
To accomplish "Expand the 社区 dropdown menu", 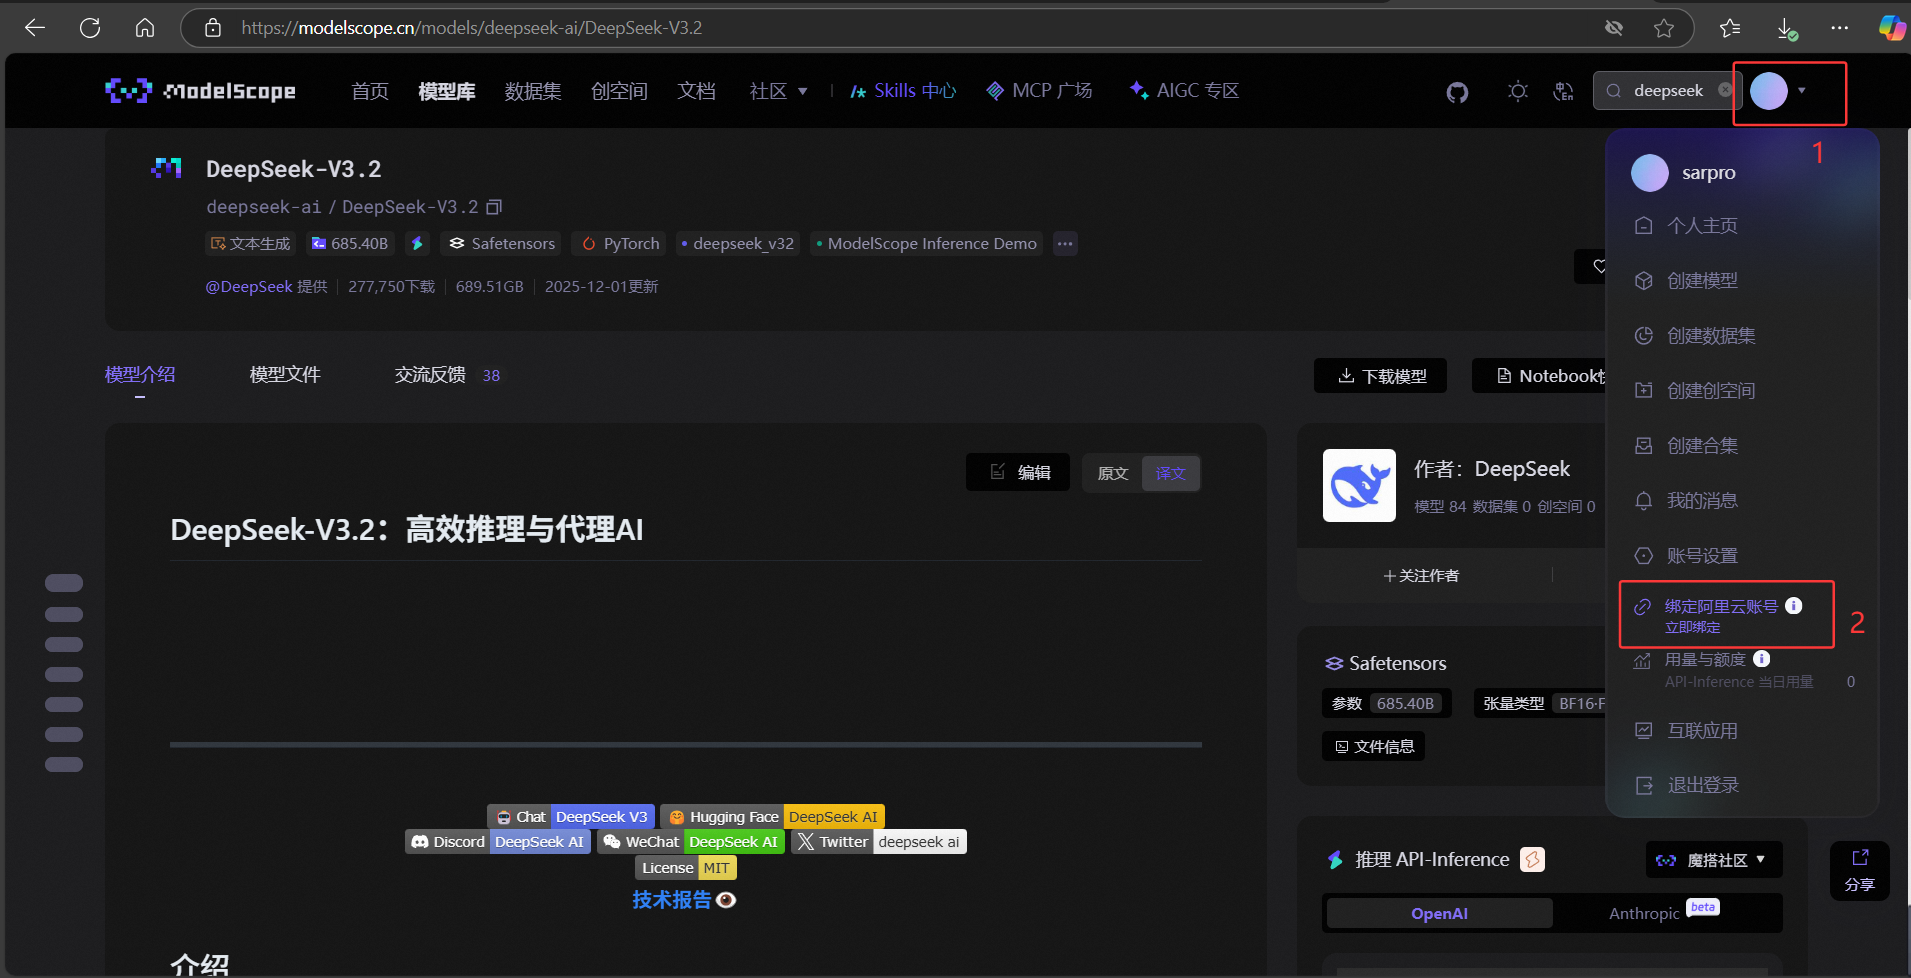I will 778,91.
